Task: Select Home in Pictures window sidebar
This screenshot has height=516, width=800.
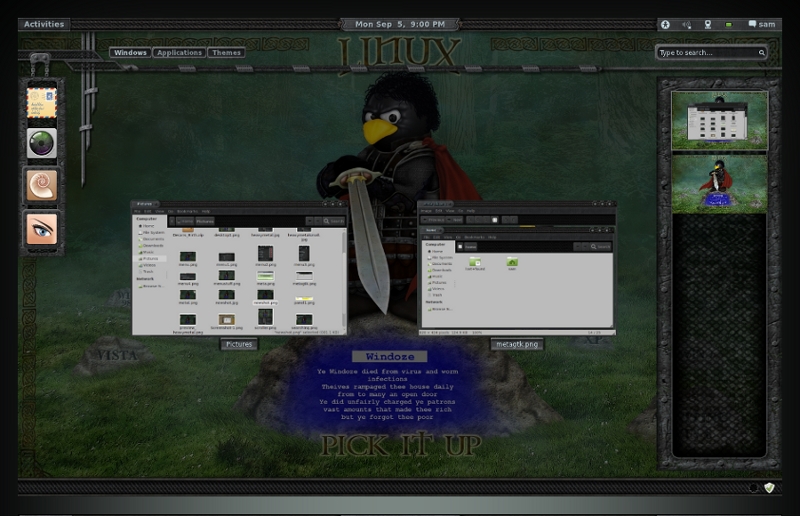Action: [148, 226]
